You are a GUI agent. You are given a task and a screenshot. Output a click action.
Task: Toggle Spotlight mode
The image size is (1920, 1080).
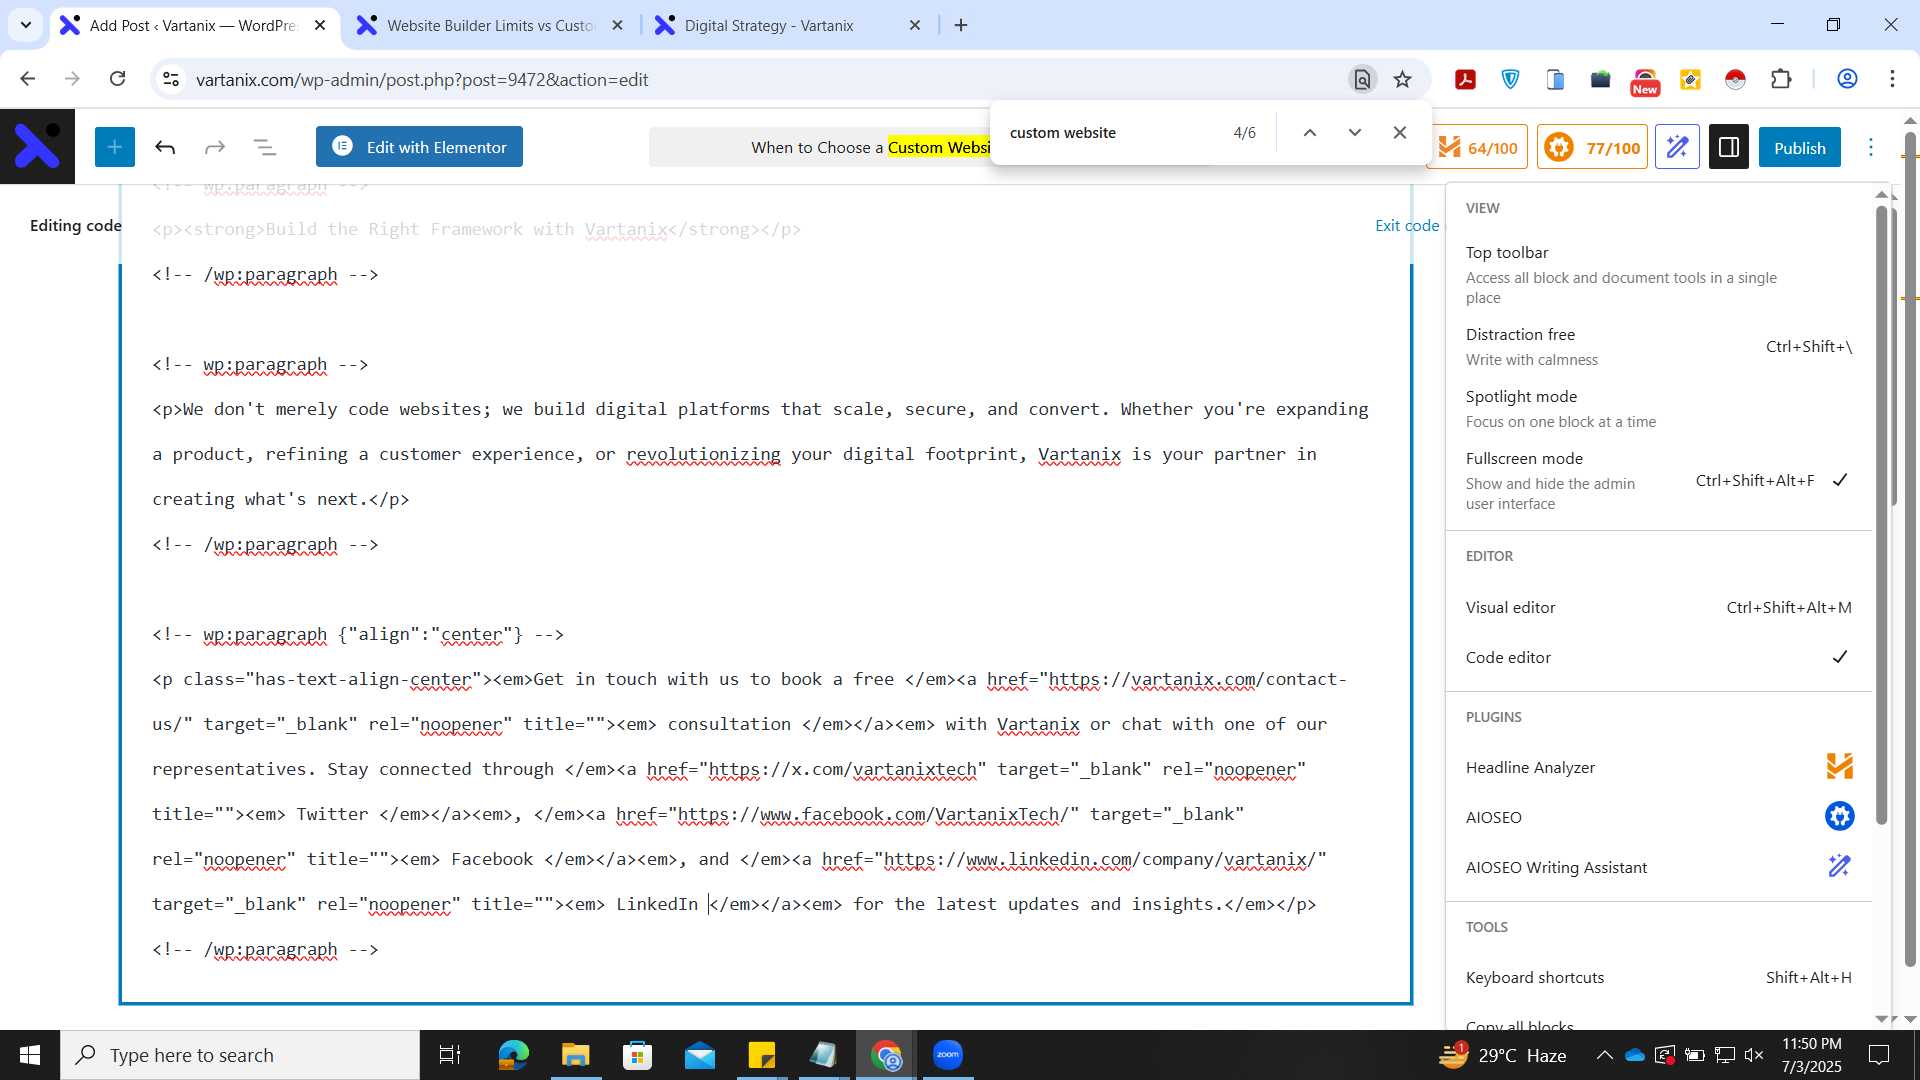point(1658,408)
